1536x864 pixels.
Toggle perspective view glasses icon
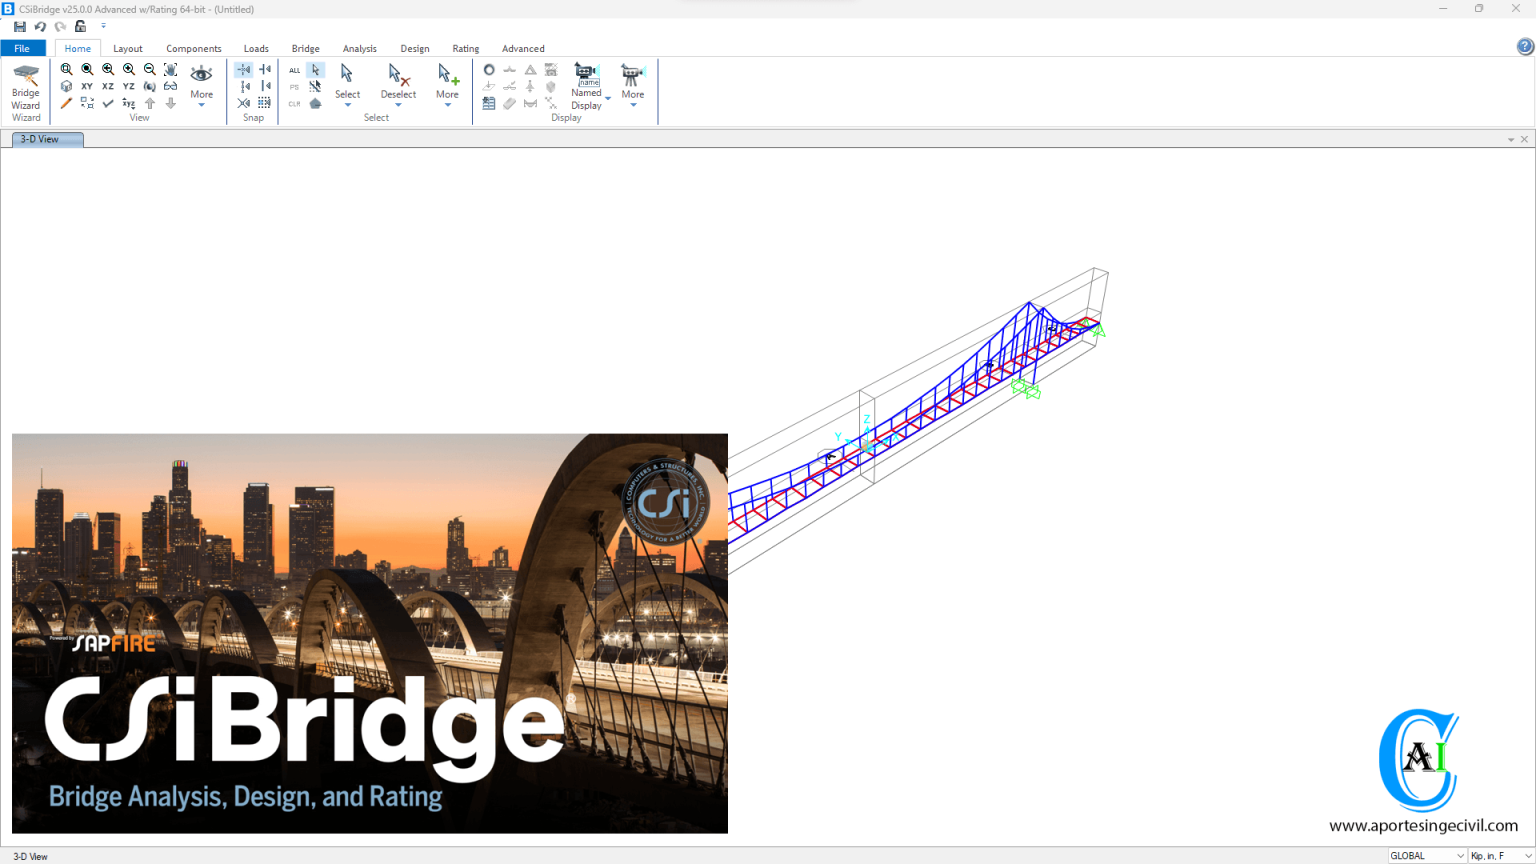(x=171, y=87)
